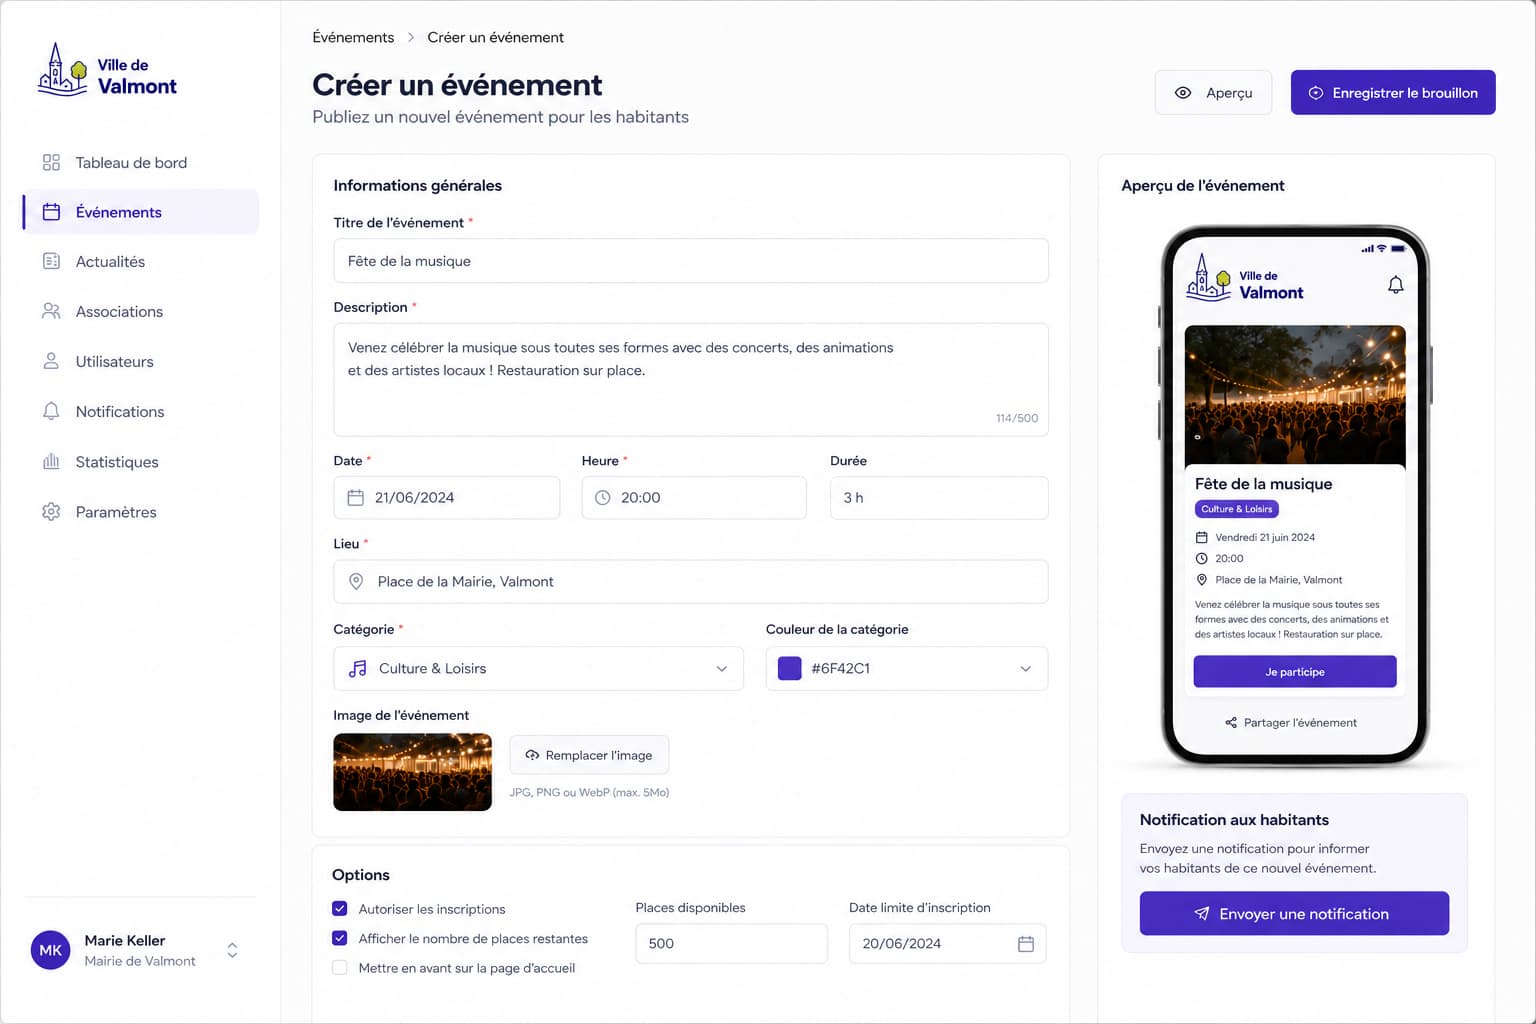The image size is (1536, 1024).
Task: Click the Notifications bell icon in sidebar
Action: point(51,411)
